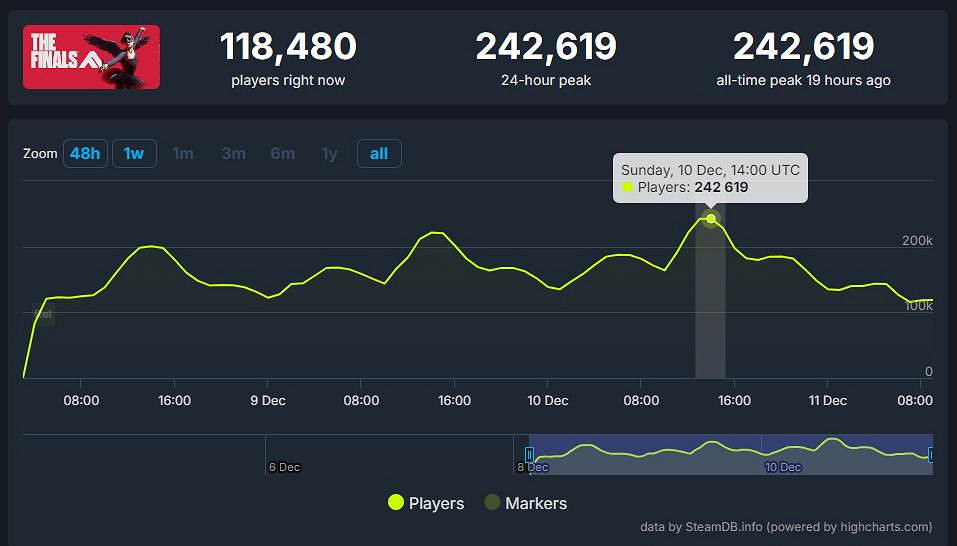Choose the 3m zoom range
The image size is (957, 546).
pyautogui.click(x=234, y=153)
